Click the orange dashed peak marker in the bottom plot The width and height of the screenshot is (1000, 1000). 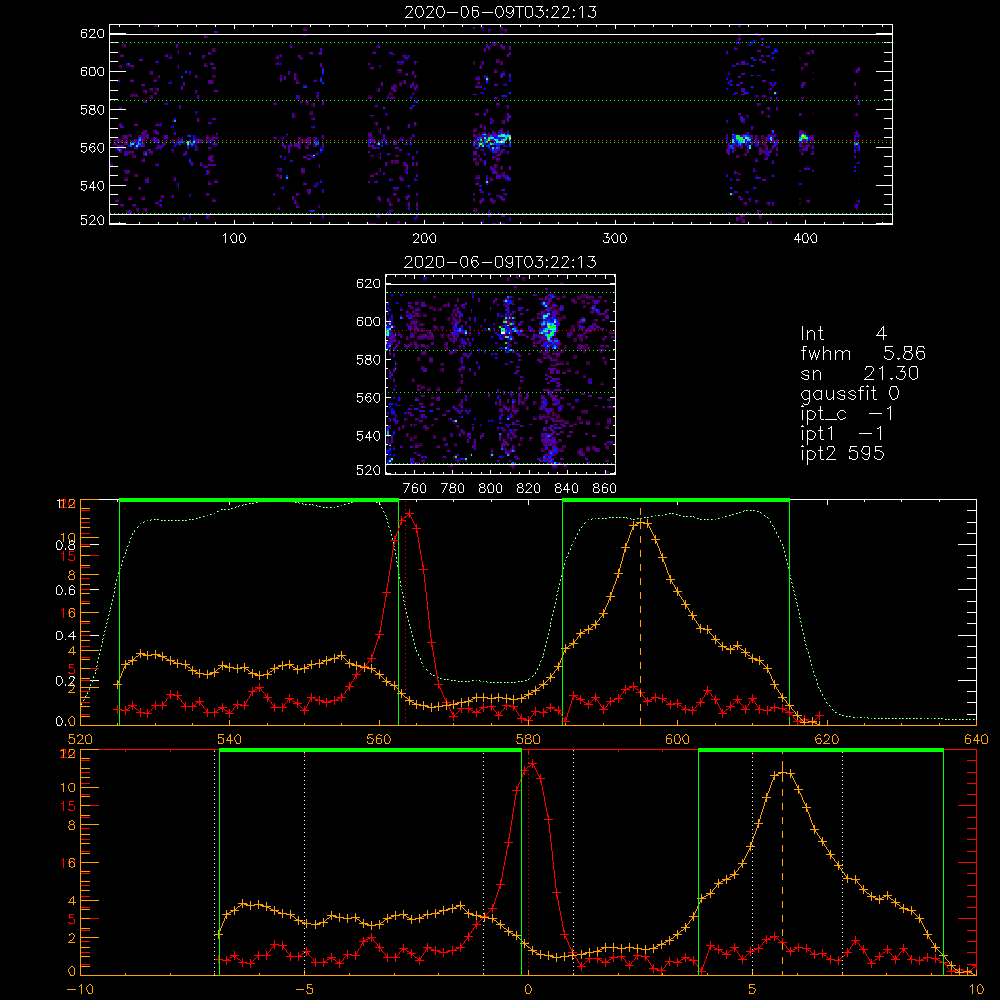point(783,867)
